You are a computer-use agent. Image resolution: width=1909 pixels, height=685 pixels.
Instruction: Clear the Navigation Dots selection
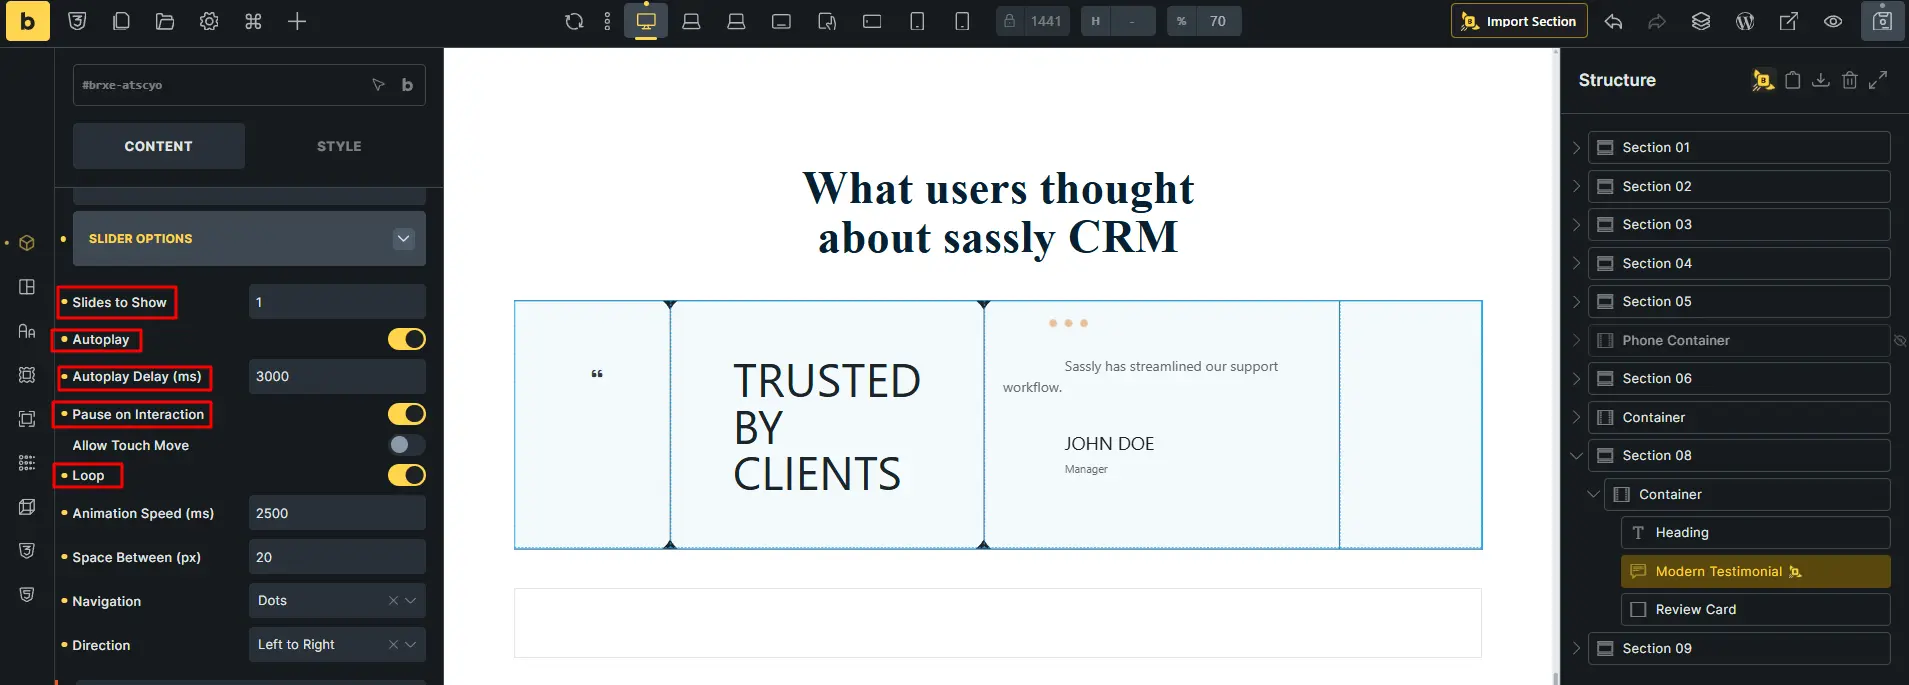(393, 601)
